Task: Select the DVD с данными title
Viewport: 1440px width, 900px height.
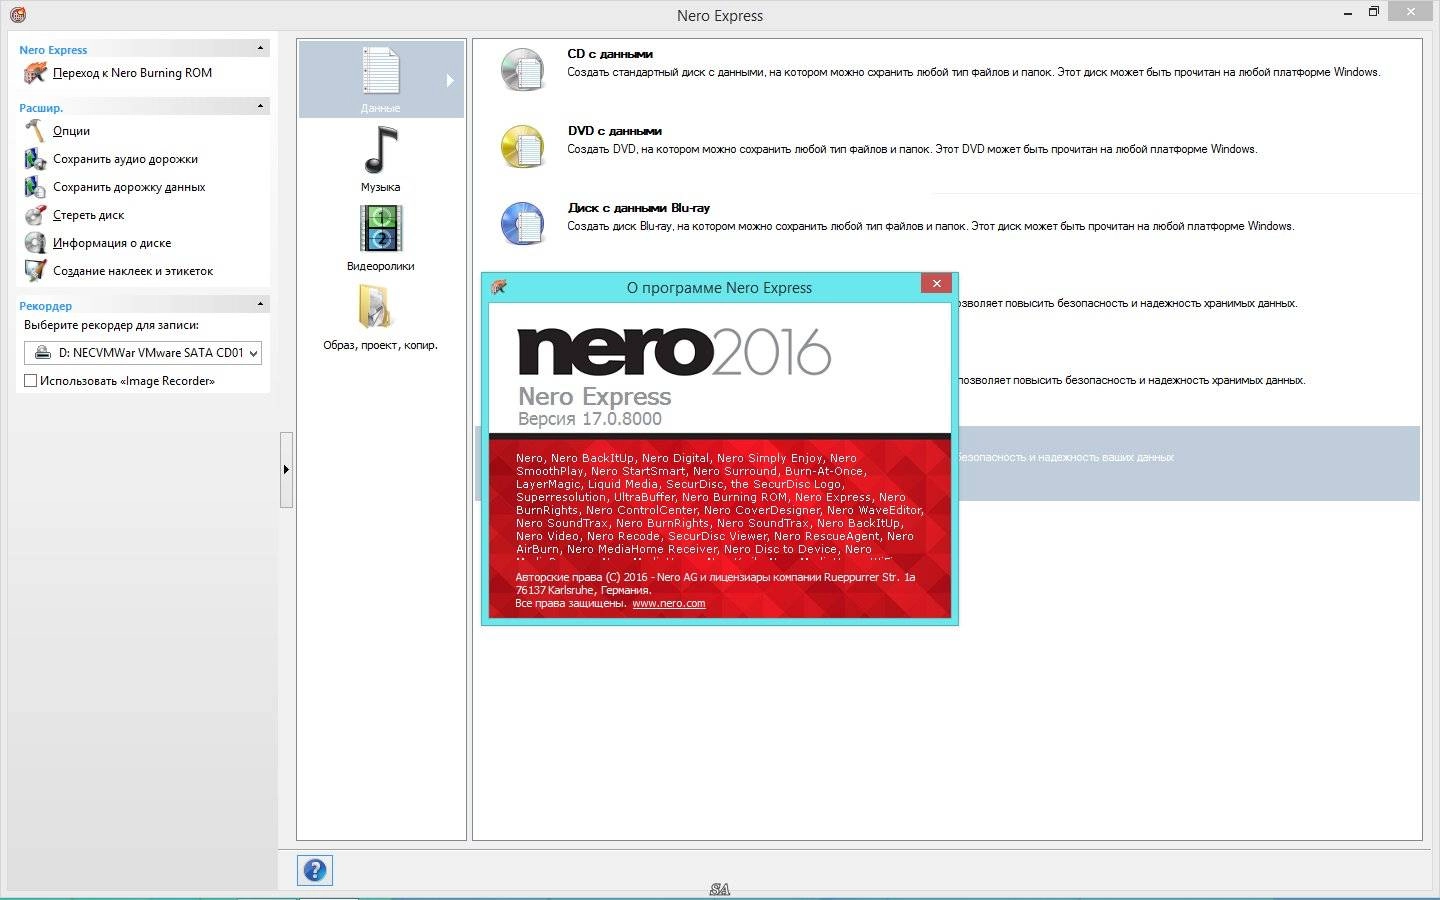Action: [x=614, y=131]
